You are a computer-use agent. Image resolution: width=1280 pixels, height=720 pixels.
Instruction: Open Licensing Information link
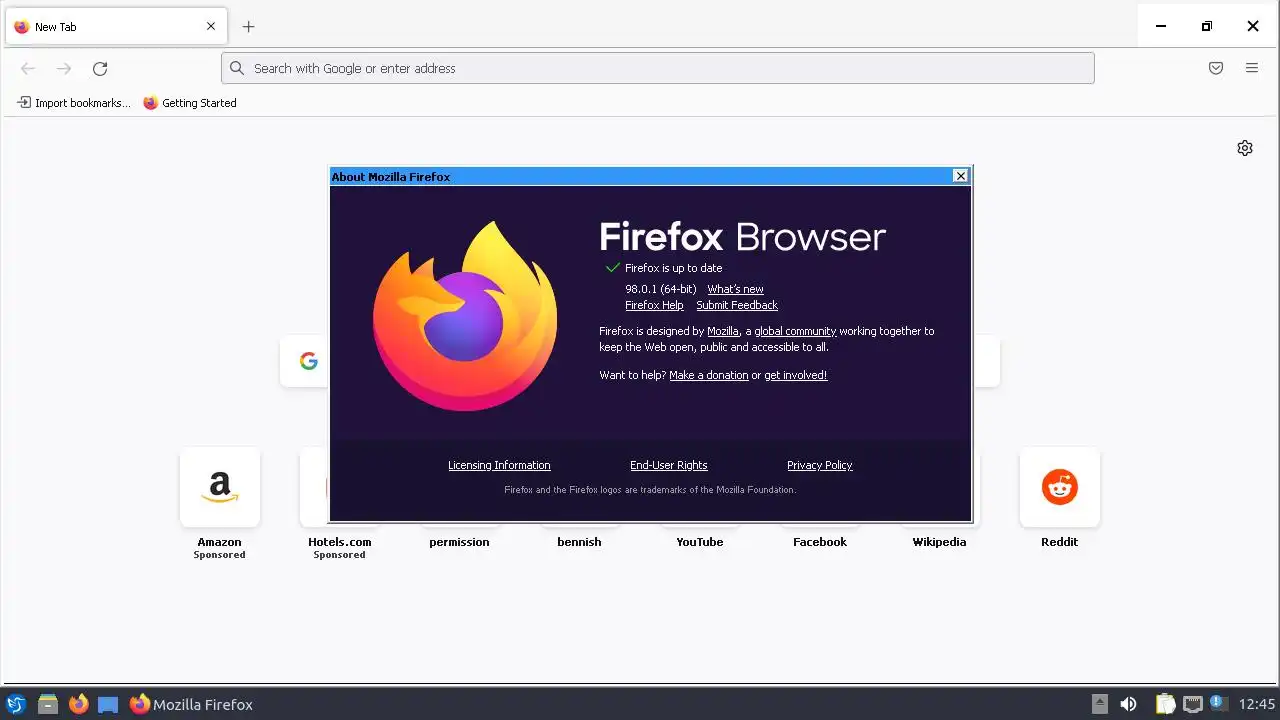499,465
